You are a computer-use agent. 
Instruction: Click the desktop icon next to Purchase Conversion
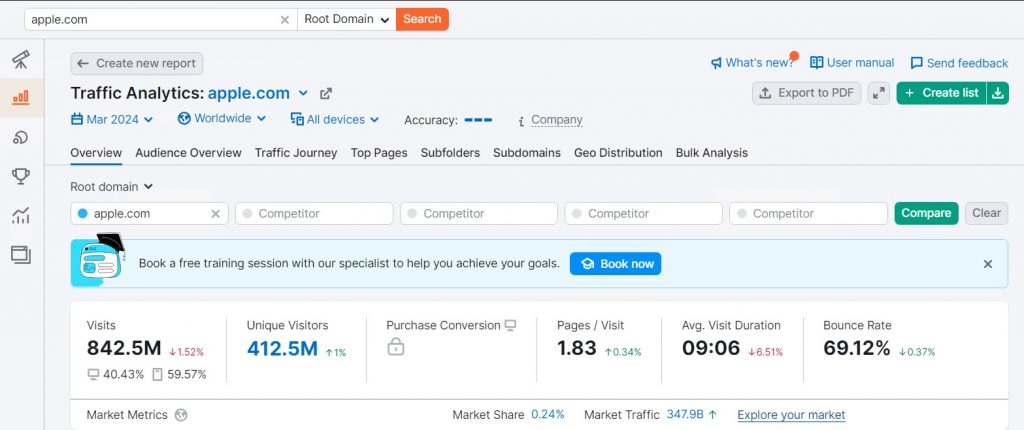[510, 325]
